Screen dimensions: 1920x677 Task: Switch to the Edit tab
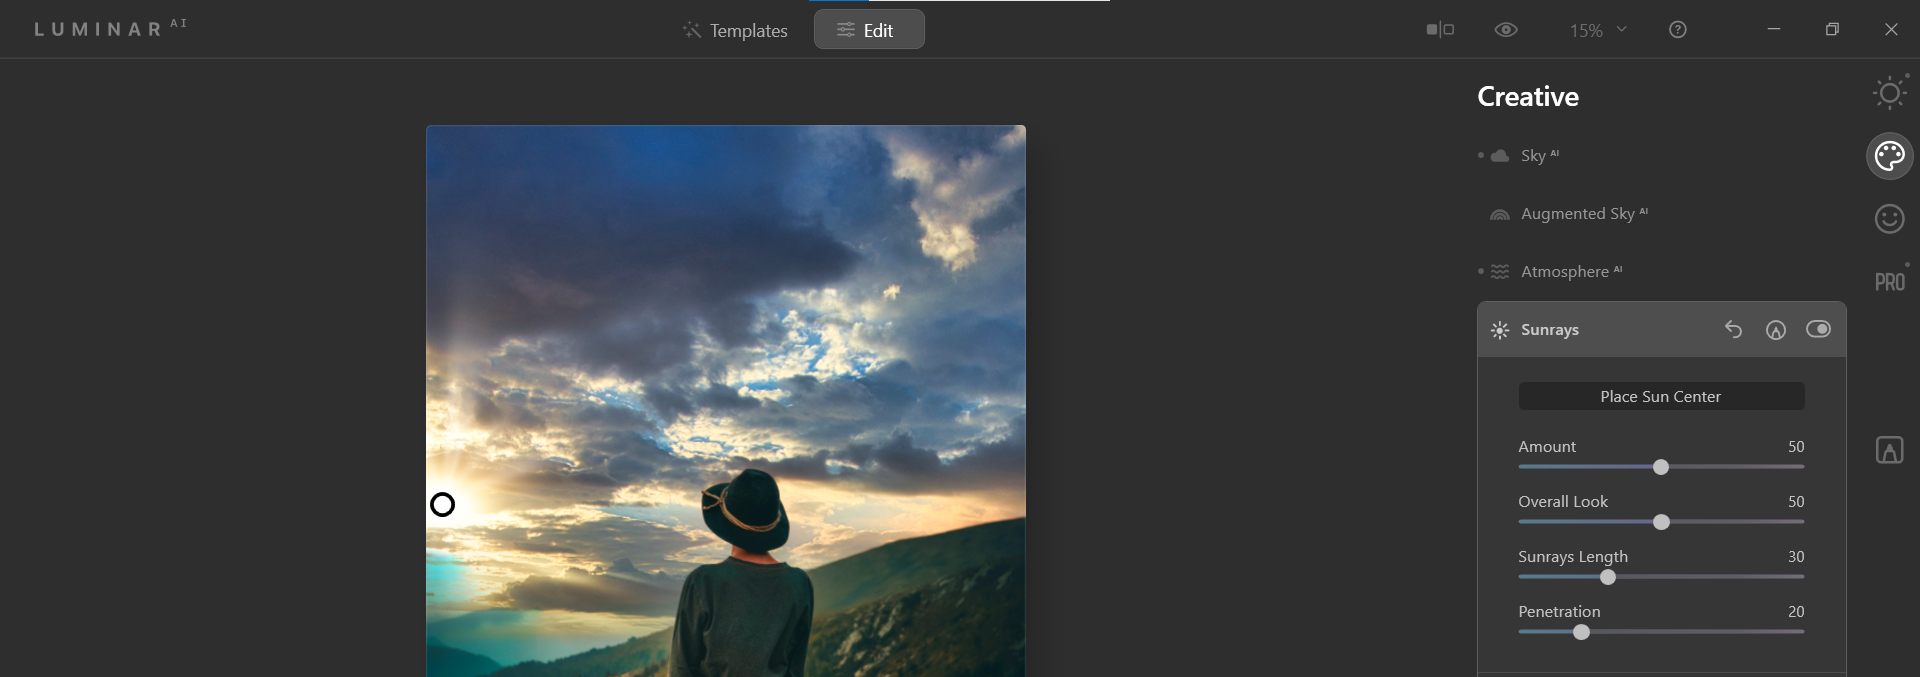pyautogui.click(x=869, y=30)
